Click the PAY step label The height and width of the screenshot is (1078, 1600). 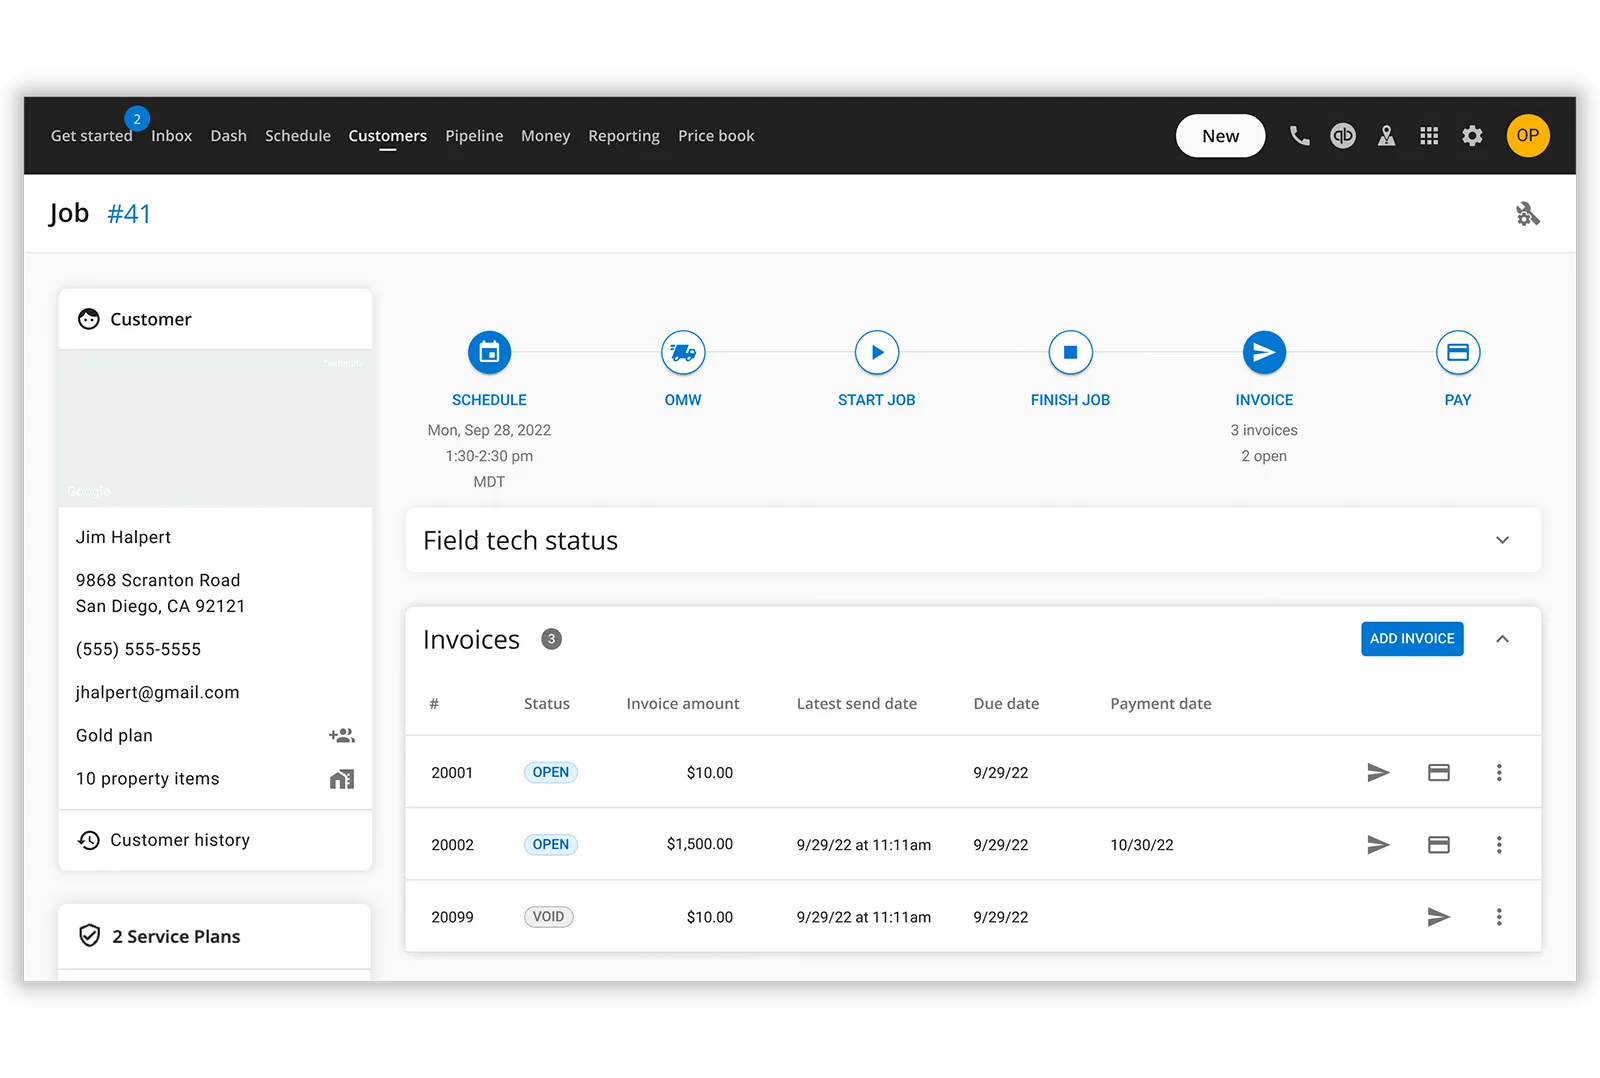[x=1458, y=400]
